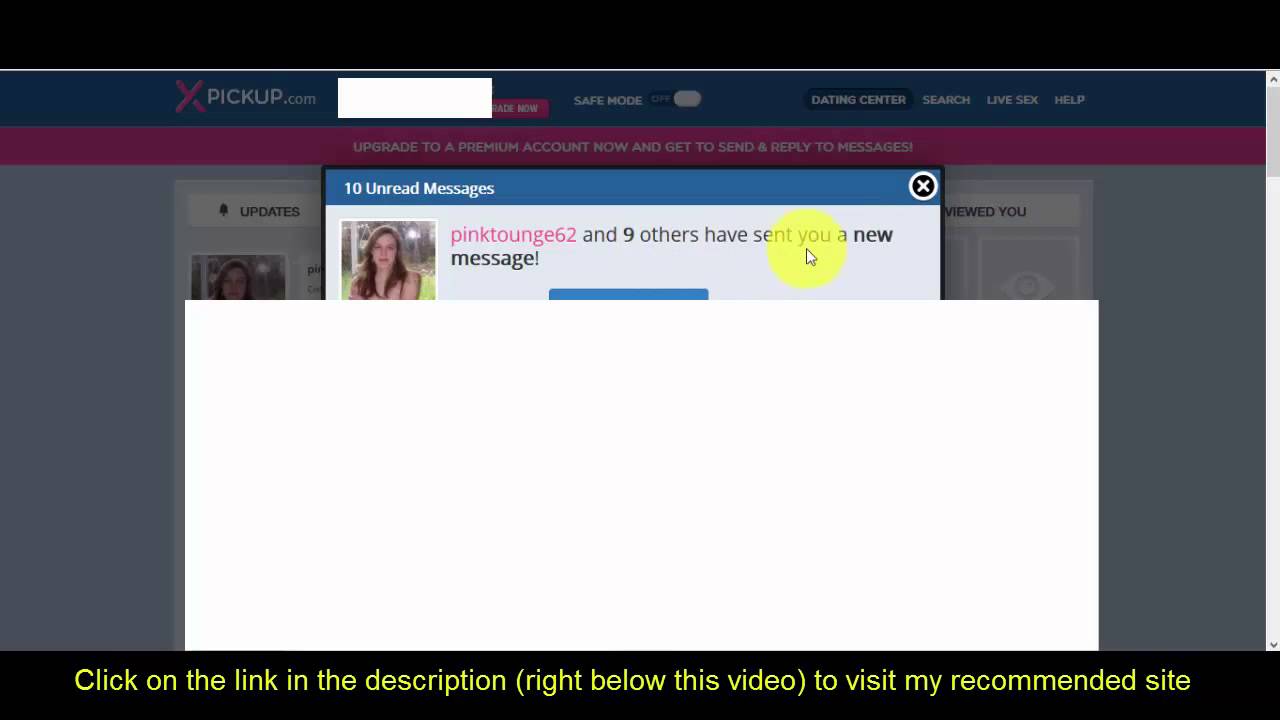
Task: Open the pinktounge62 profile thumbnail in popup
Action: tap(388, 260)
